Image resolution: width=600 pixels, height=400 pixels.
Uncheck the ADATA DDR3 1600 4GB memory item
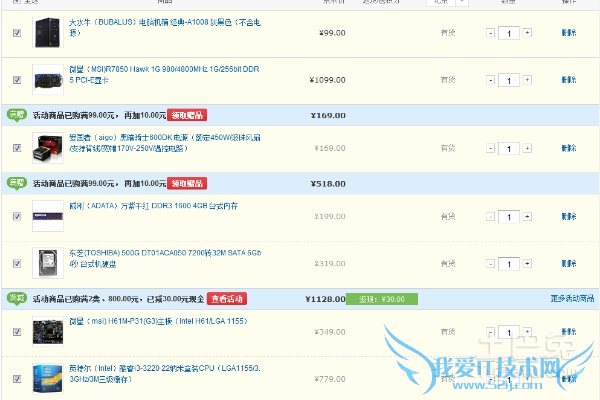pyautogui.click(x=17, y=217)
